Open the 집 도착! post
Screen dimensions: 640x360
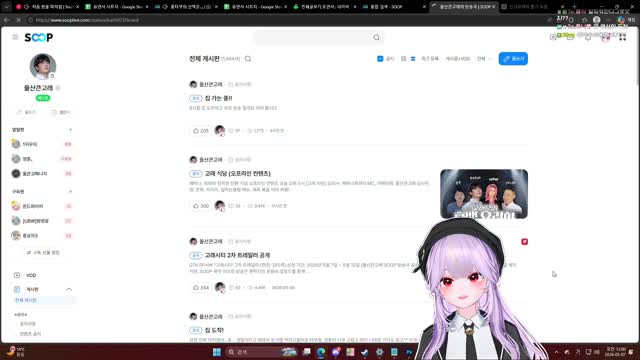pos(214,330)
